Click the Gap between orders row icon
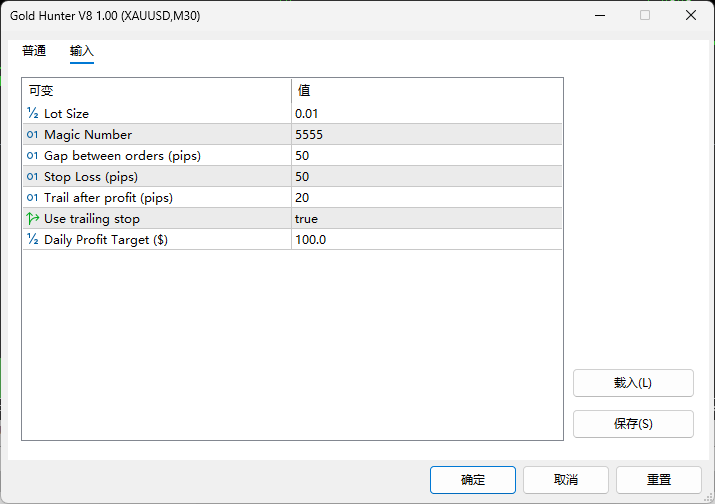 tap(32, 156)
